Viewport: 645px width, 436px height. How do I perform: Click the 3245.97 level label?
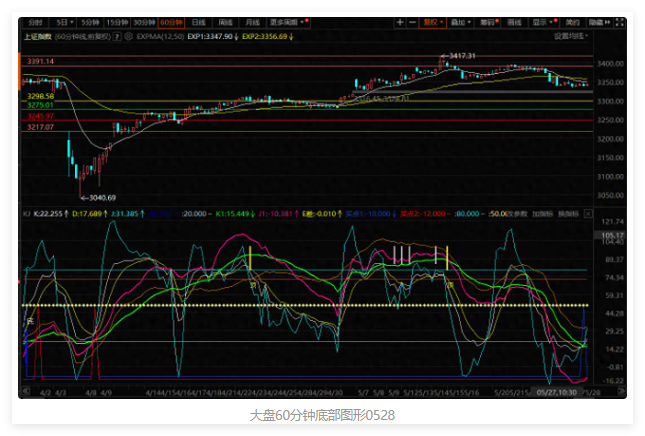pyautogui.click(x=40, y=116)
